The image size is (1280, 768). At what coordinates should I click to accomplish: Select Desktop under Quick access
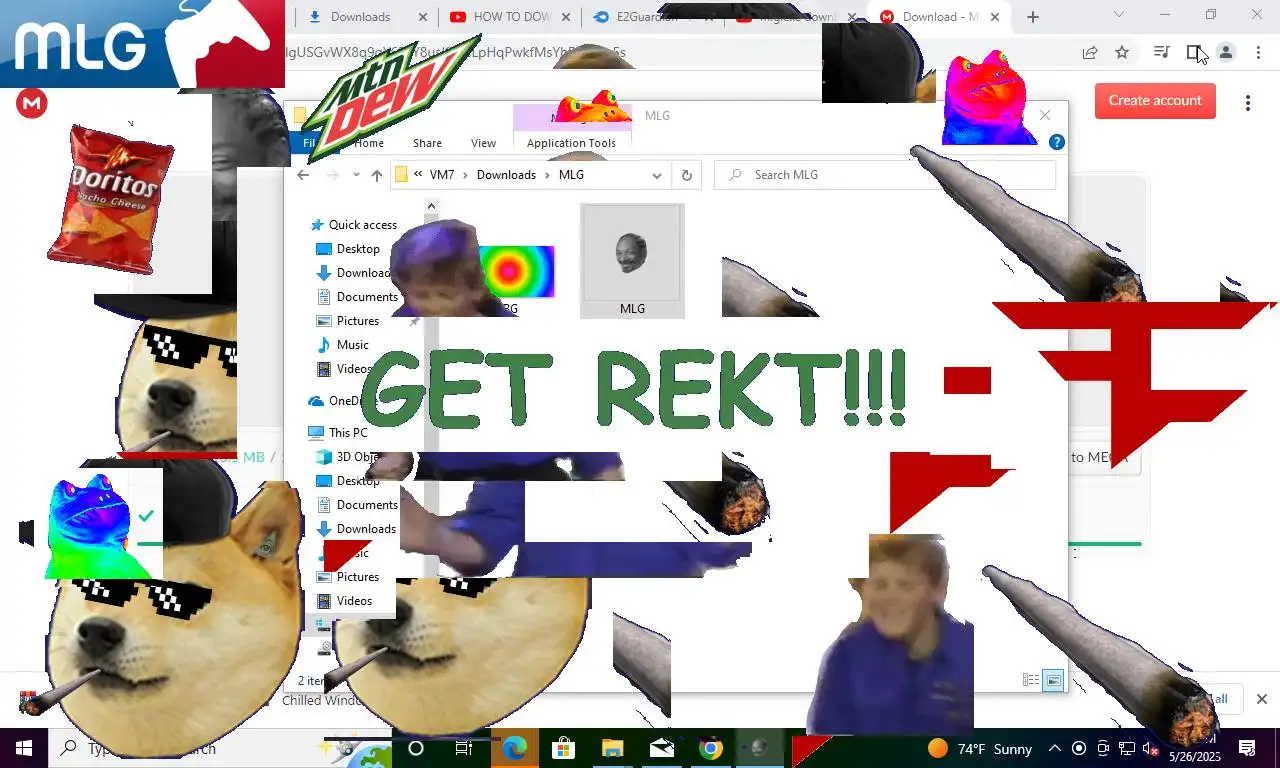(348, 249)
